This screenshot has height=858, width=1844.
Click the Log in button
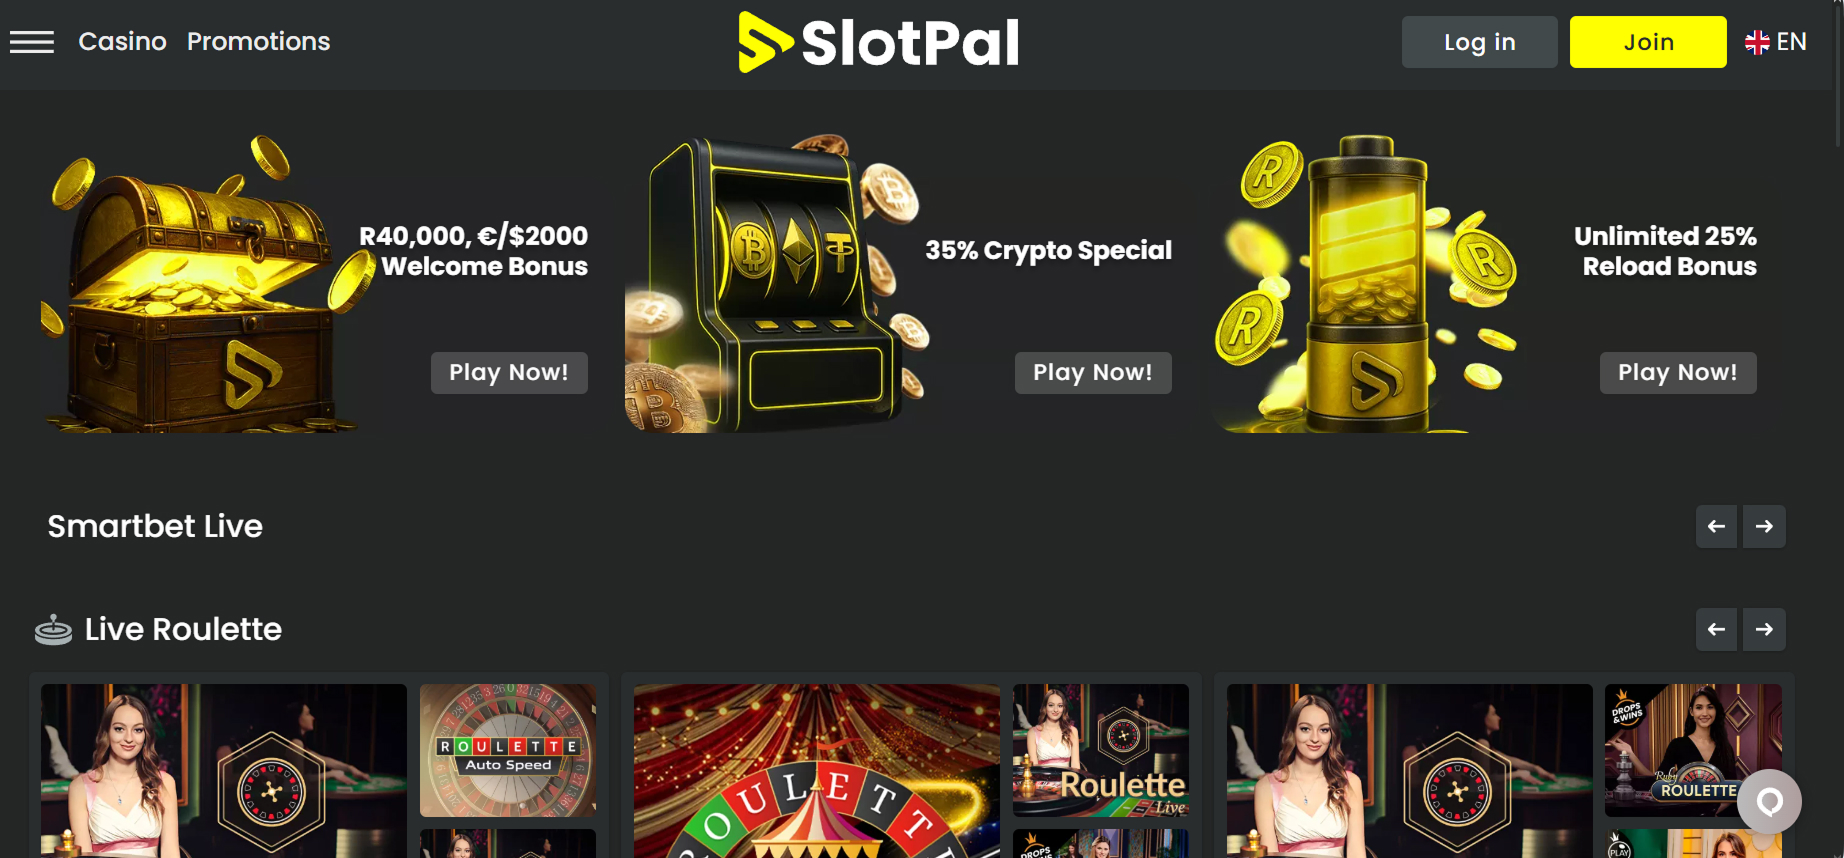tap(1479, 42)
